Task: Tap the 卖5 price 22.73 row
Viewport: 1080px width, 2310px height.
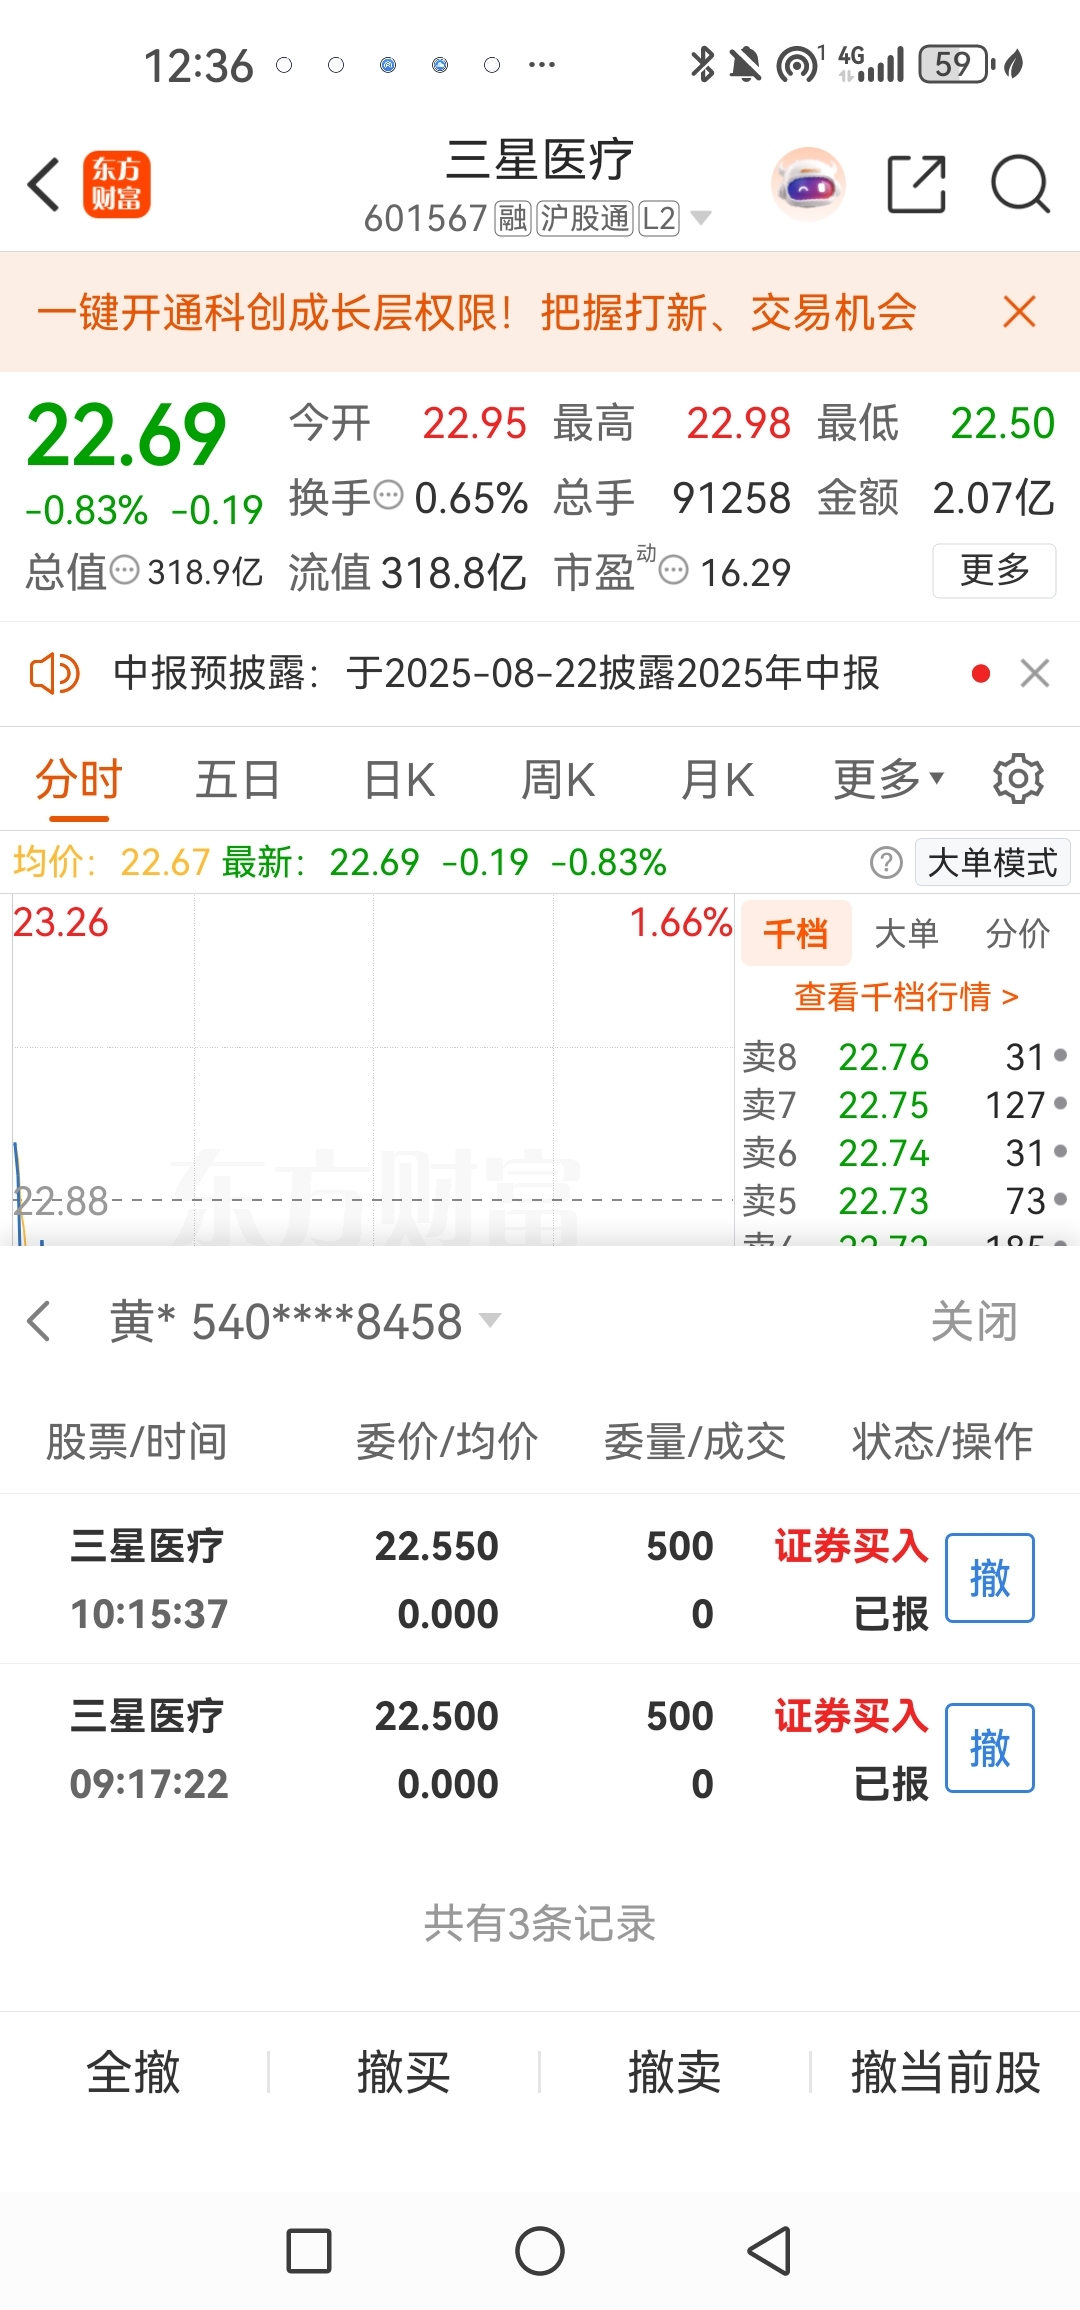Action: click(906, 1201)
